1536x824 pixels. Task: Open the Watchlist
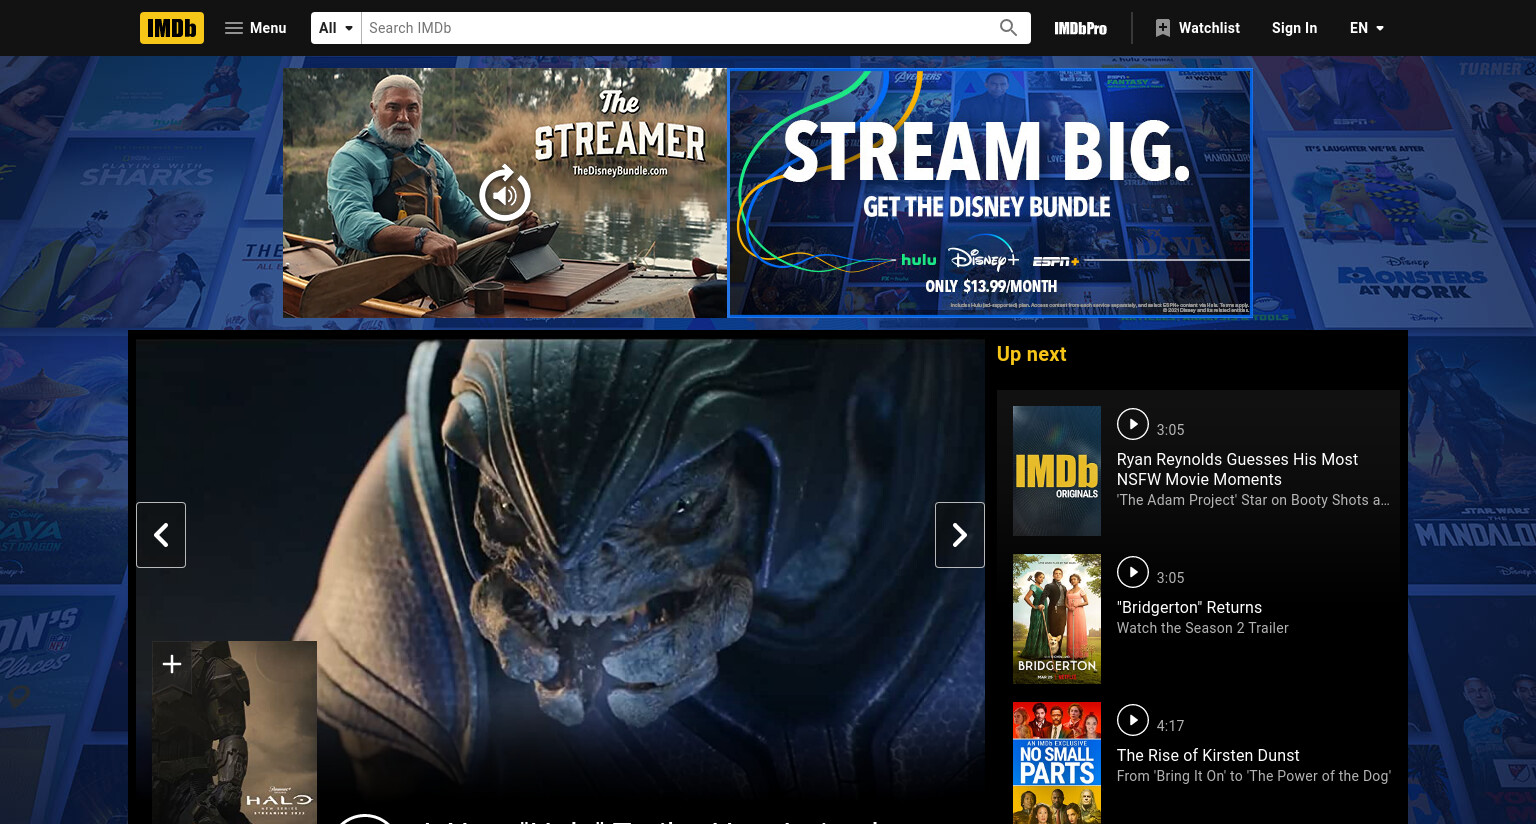point(1198,28)
